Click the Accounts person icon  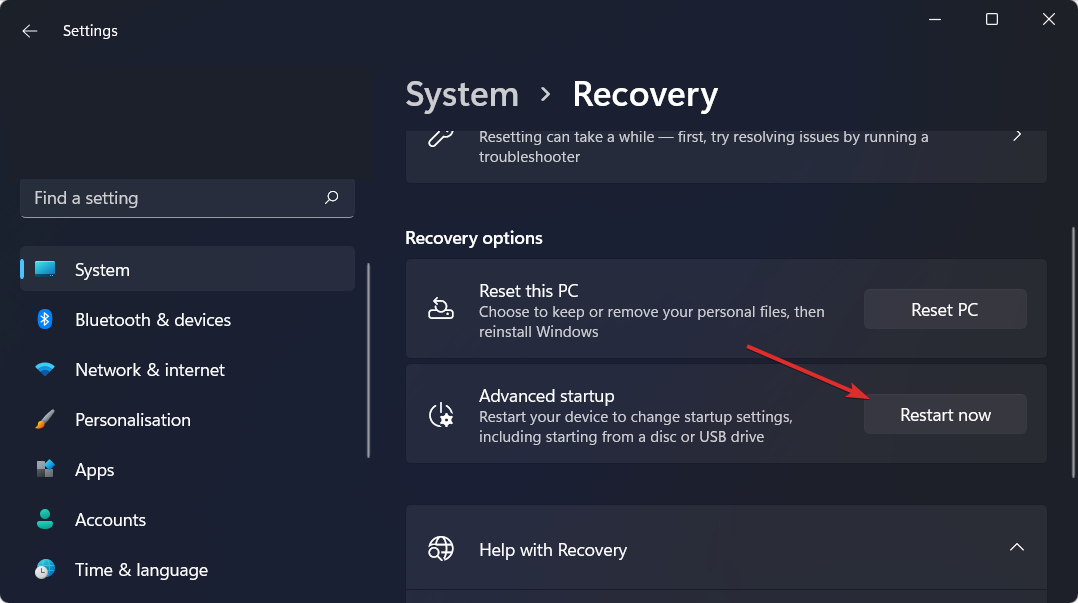45,519
